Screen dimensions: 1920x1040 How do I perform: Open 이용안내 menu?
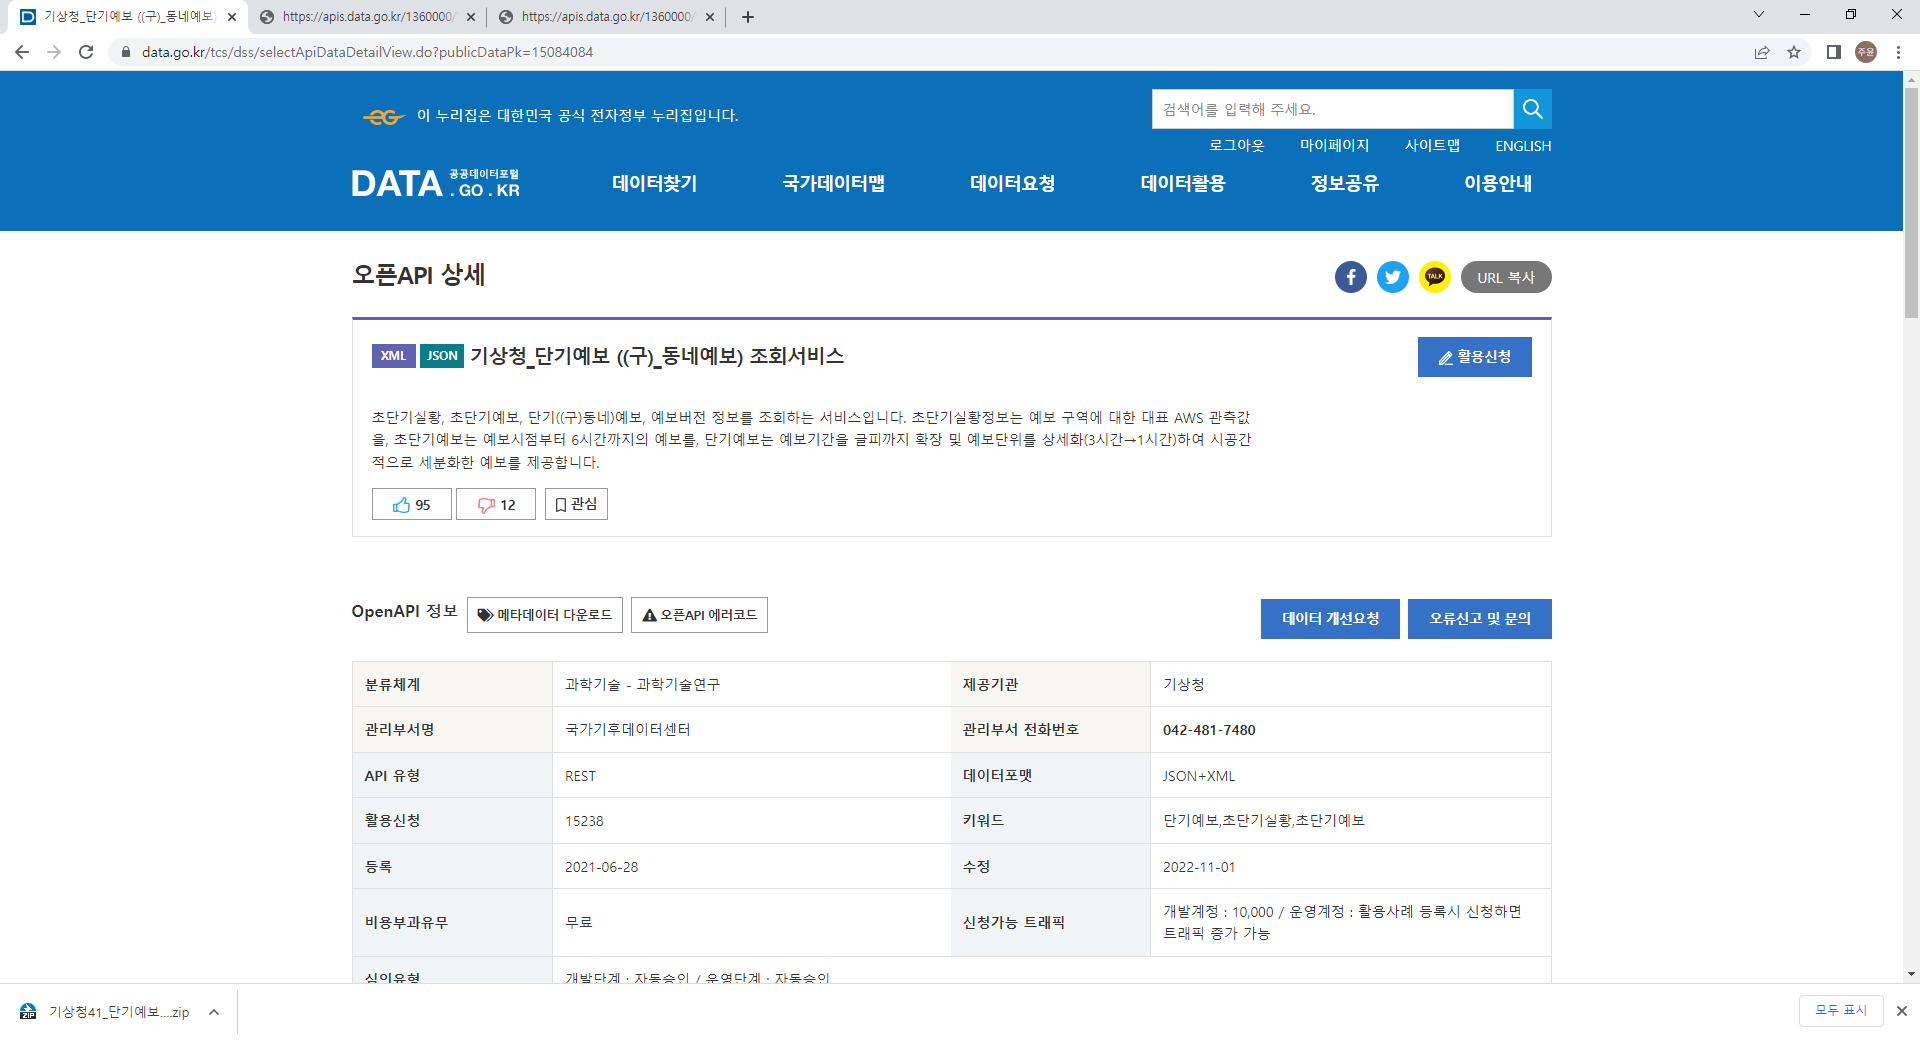click(1498, 183)
